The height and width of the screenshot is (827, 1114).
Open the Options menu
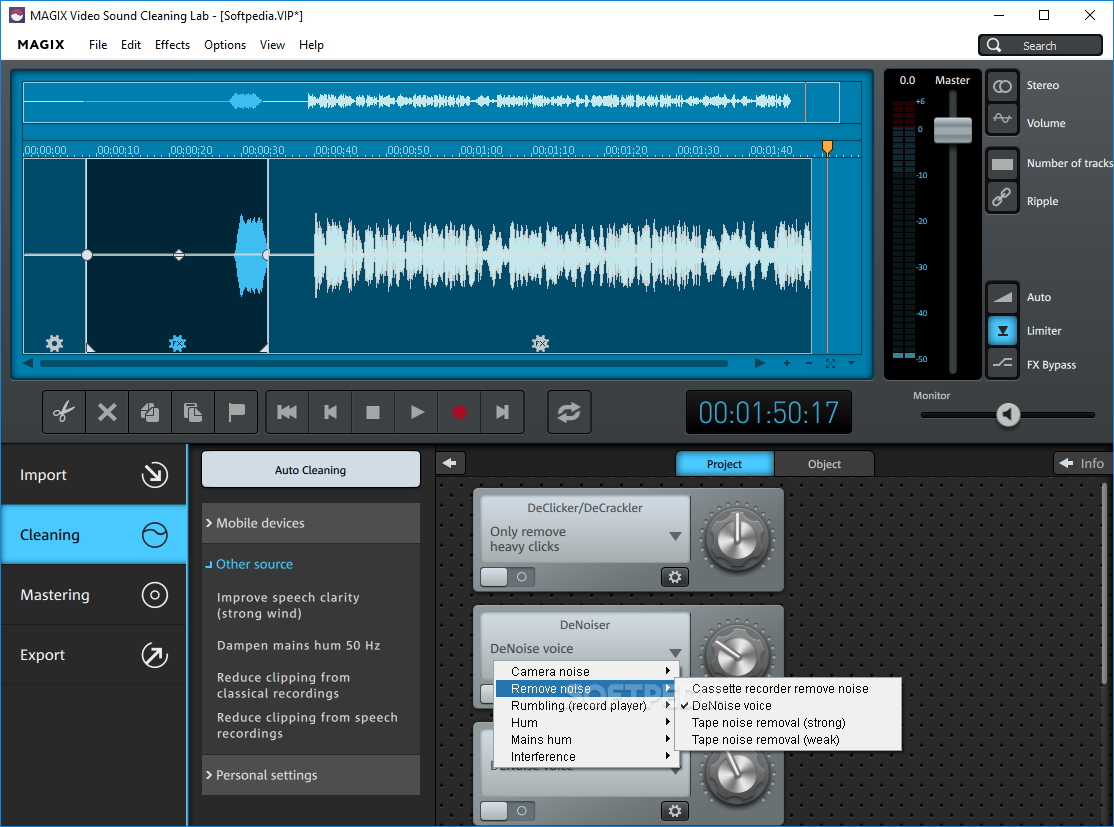[x=225, y=45]
